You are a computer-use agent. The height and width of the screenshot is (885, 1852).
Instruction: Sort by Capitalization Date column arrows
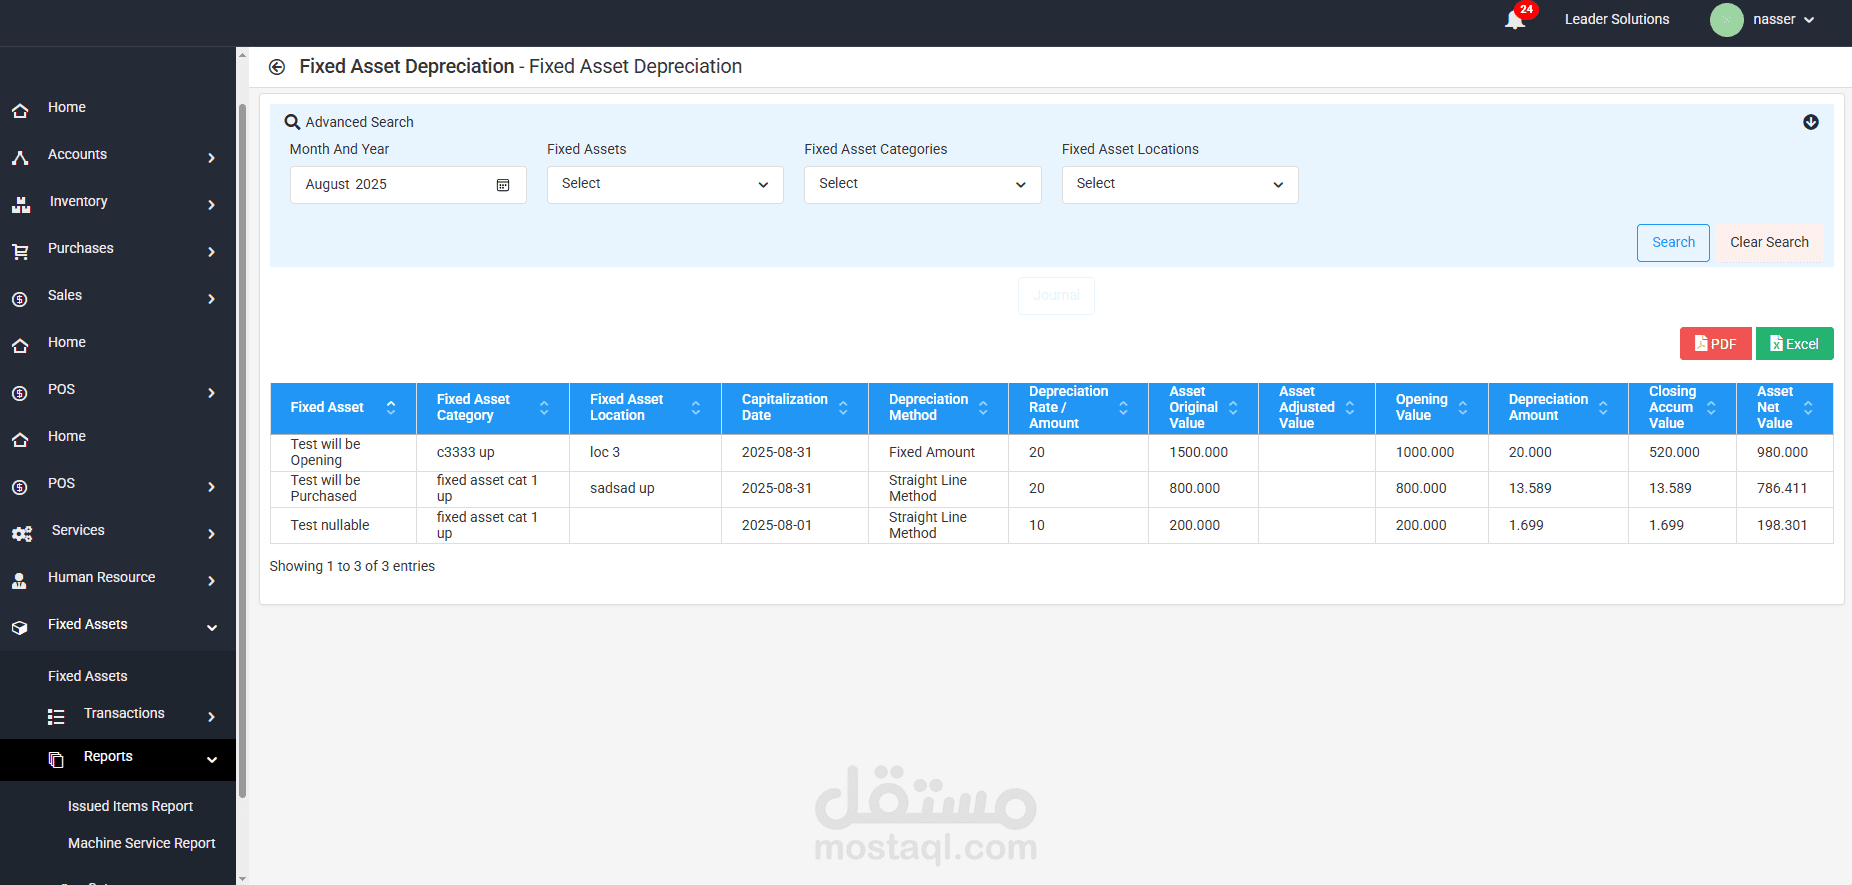coord(843,407)
